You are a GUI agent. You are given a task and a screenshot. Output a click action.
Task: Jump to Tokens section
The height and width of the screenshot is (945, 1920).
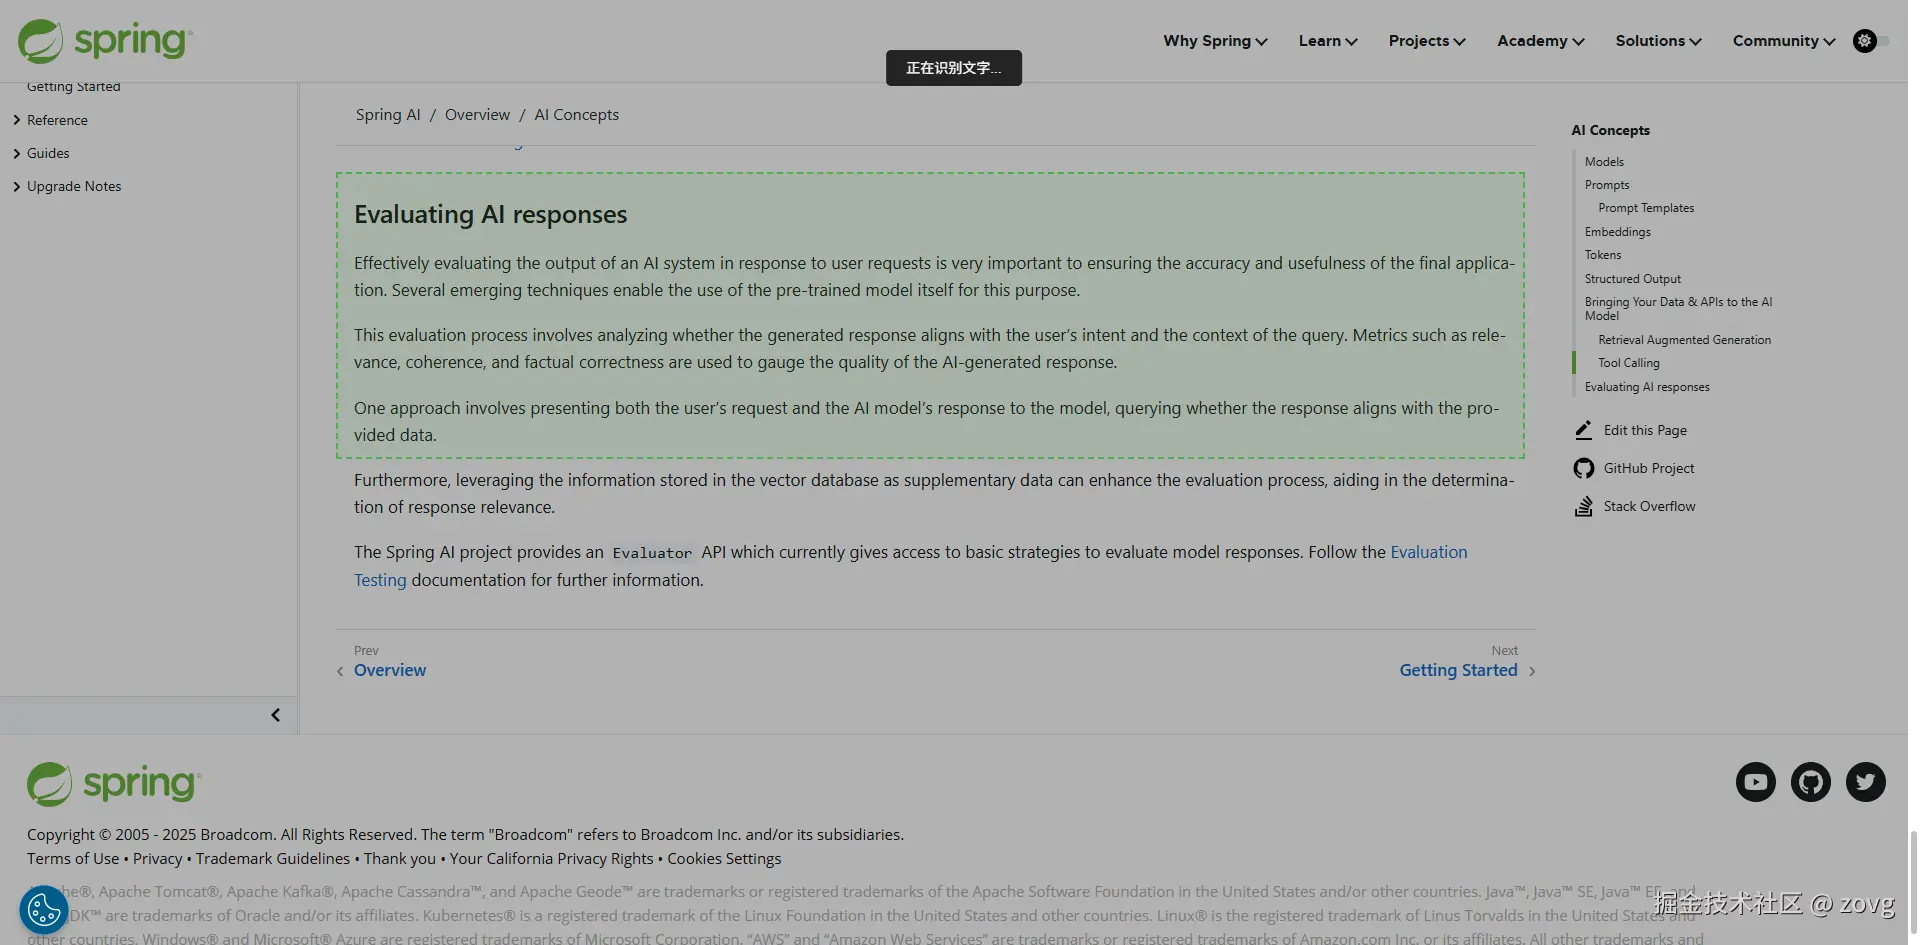coord(1603,255)
